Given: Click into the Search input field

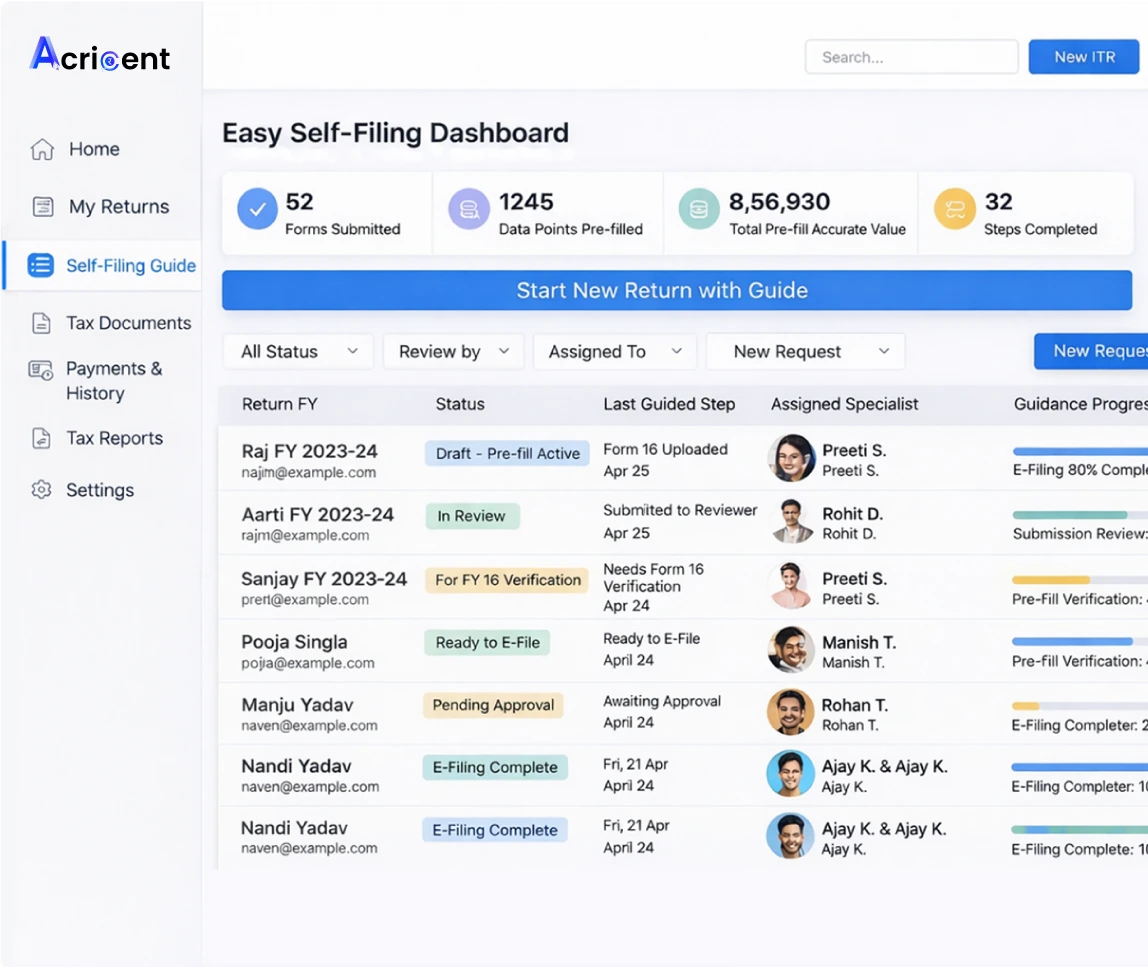Looking at the screenshot, I should click(911, 57).
